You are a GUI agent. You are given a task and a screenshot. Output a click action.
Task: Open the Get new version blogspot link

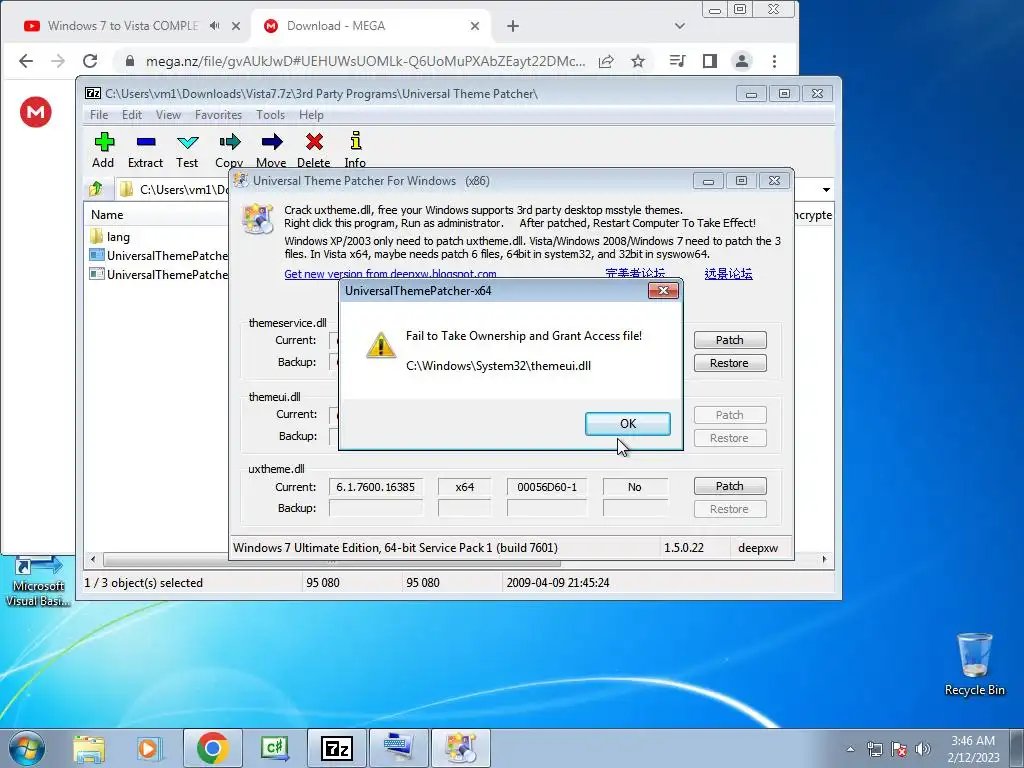coord(390,274)
